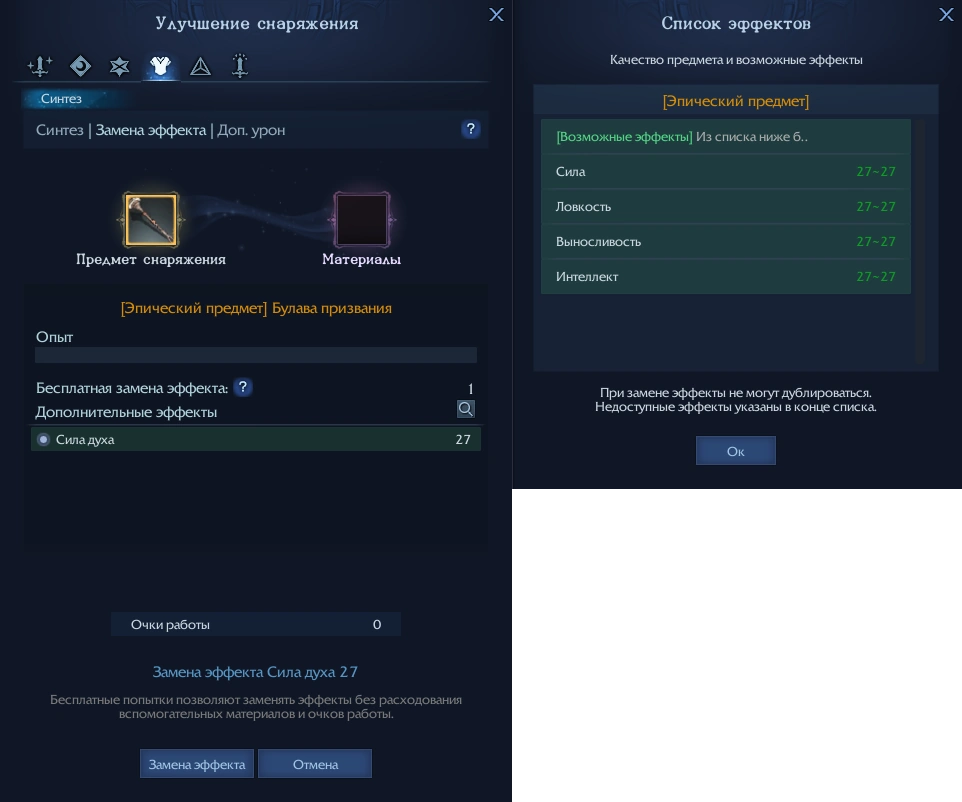Switch to the Синтез tab
This screenshot has width=962, height=802.
tap(61, 99)
